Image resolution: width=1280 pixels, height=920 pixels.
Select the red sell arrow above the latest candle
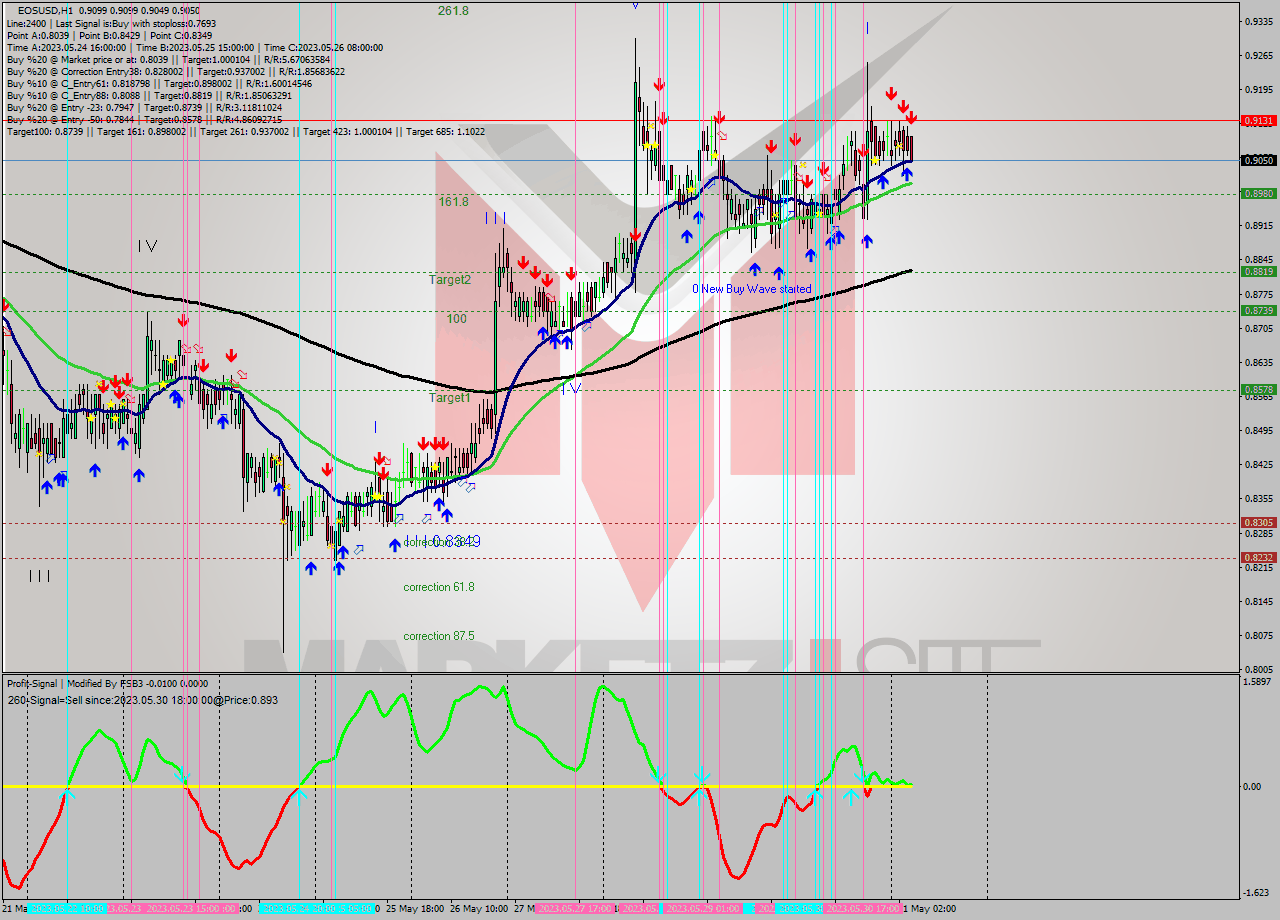click(x=911, y=117)
